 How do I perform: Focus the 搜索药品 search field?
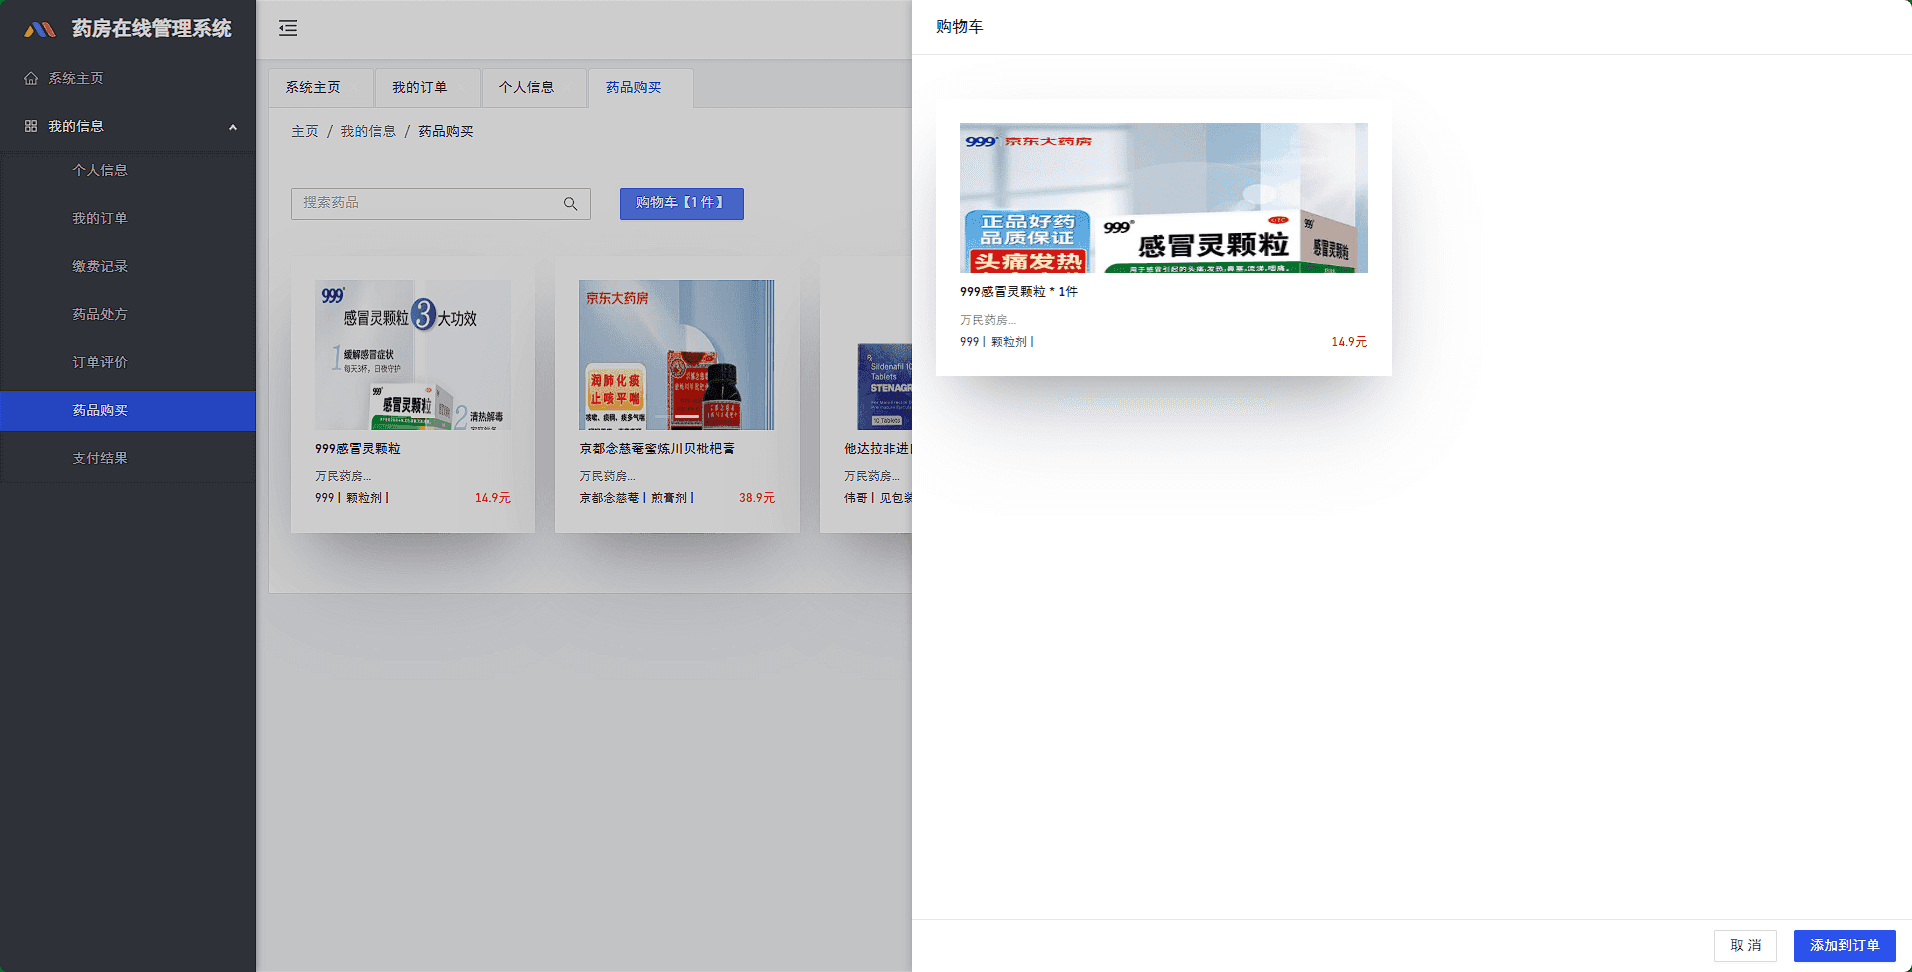(440, 204)
